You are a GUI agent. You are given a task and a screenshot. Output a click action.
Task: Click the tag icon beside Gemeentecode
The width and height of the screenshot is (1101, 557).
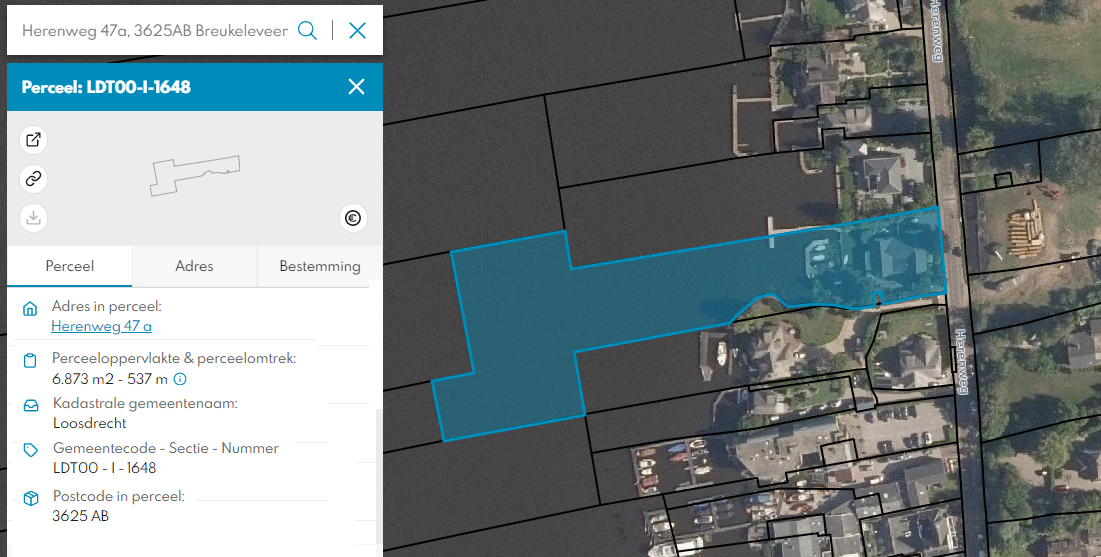[30, 450]
